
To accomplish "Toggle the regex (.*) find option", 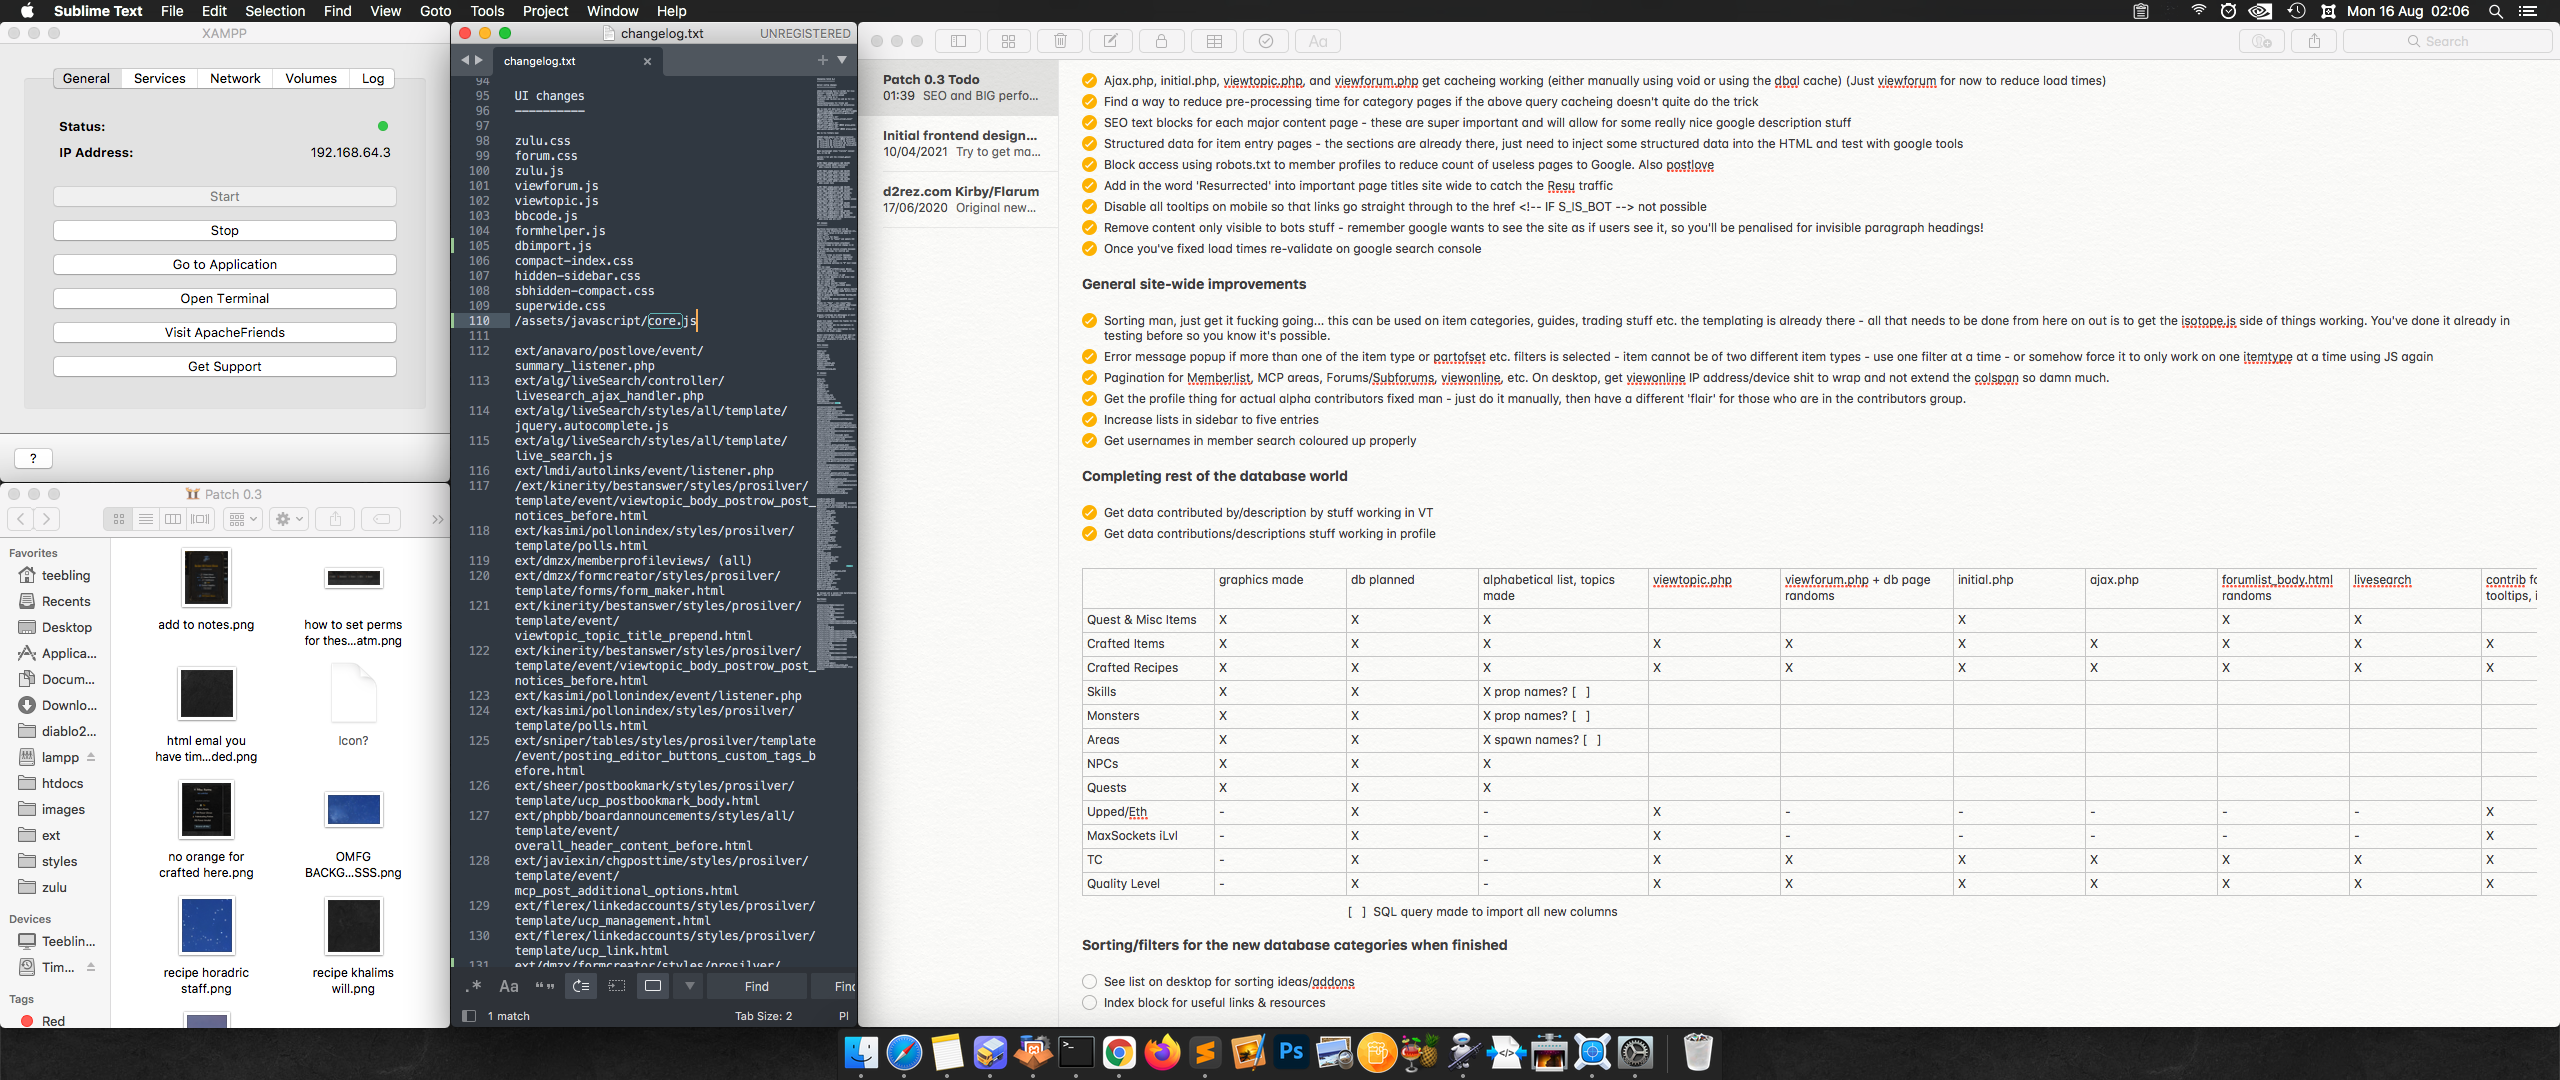I will click(x=473, y=986).
